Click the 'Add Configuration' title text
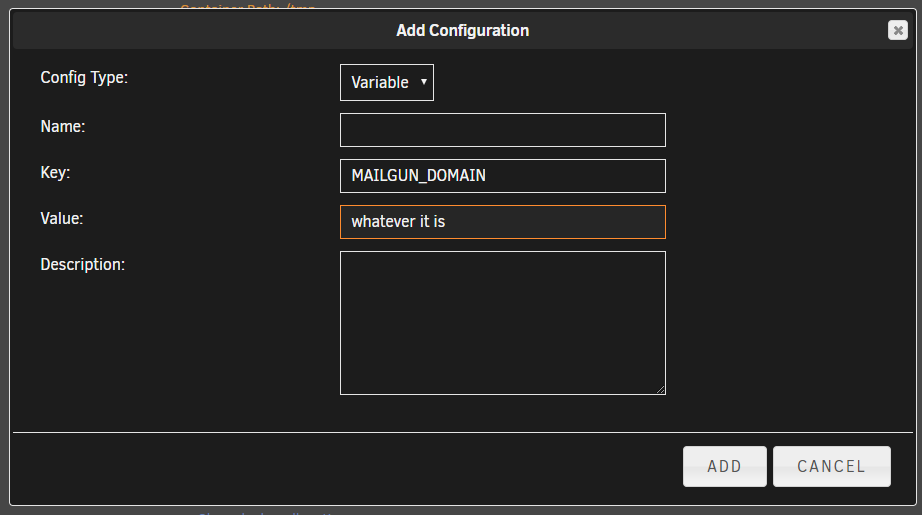 pyautogui.click(x=462, y=31)
